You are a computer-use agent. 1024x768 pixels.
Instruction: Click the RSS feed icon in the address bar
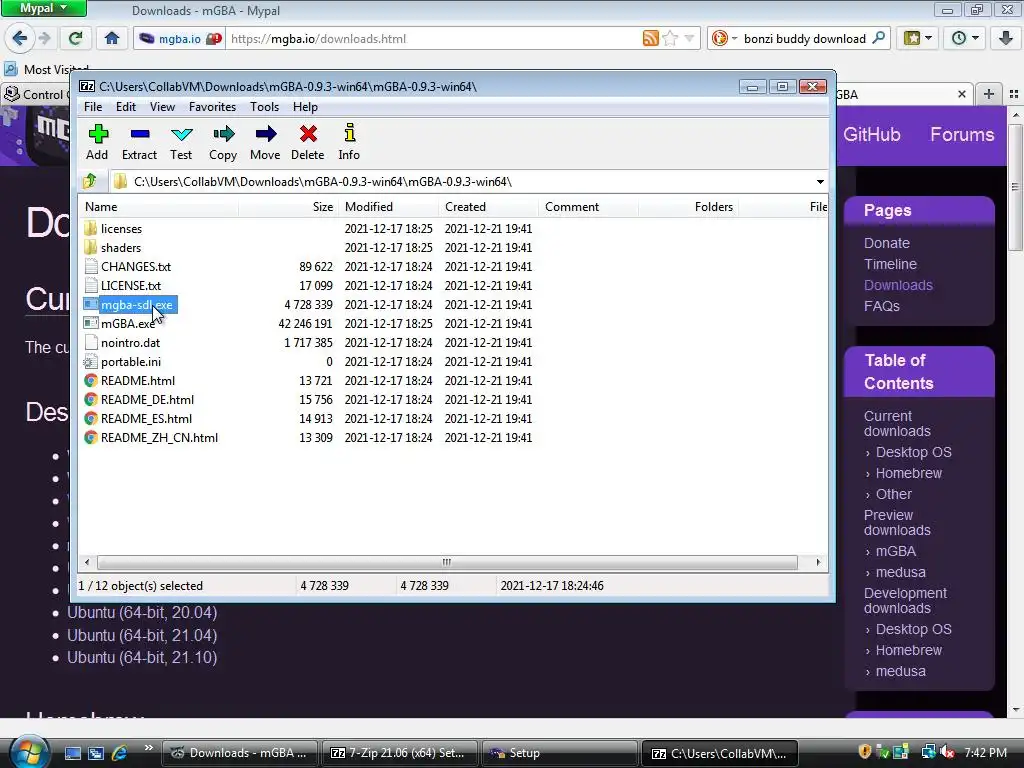pyautogui.click(x=650, y=39)
